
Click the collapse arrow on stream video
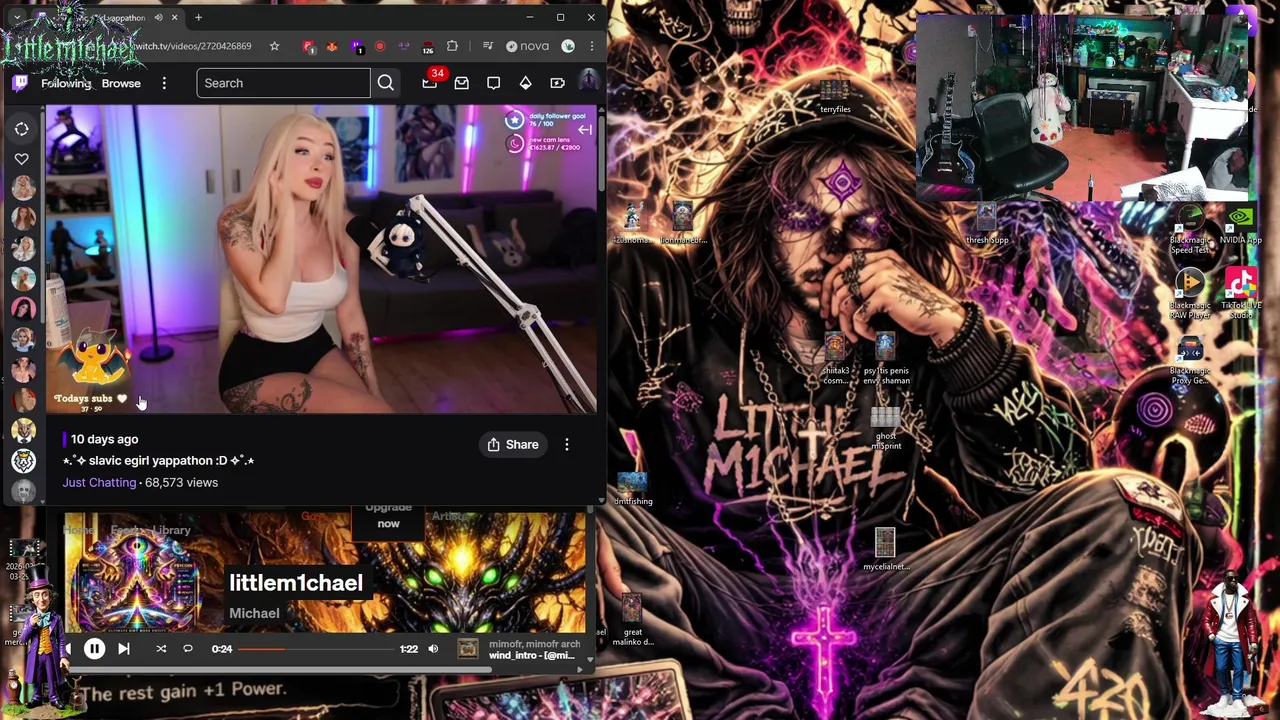click(585, 130)
